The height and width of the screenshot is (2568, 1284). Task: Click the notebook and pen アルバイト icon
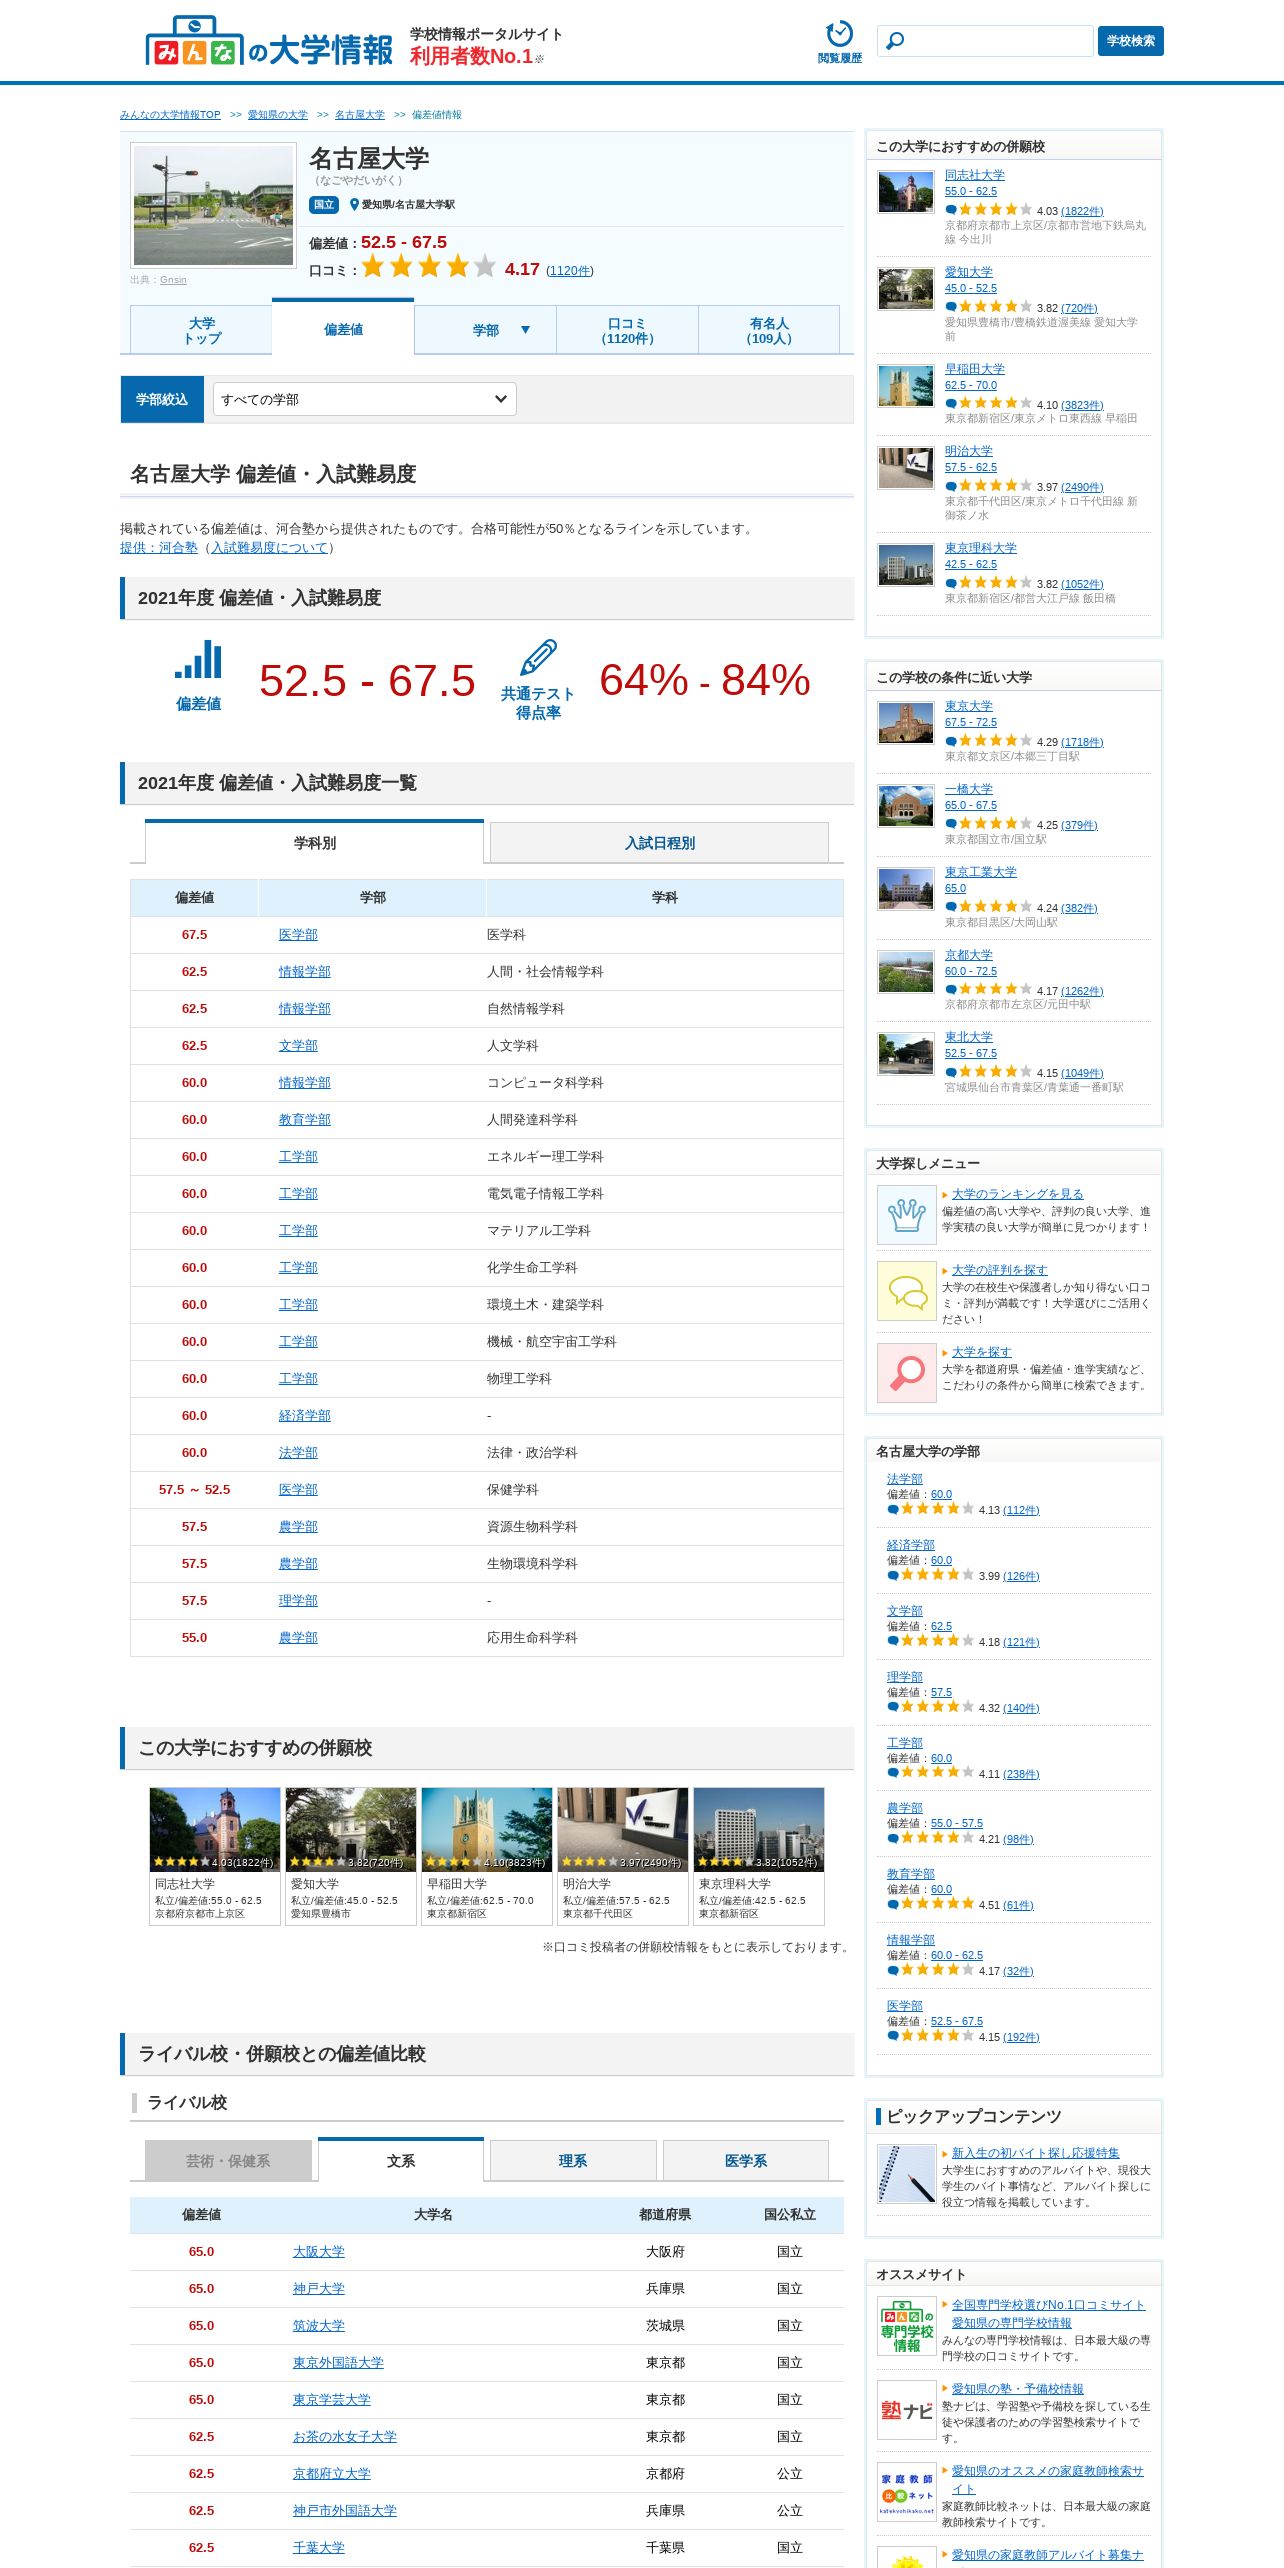(907, 2174)
